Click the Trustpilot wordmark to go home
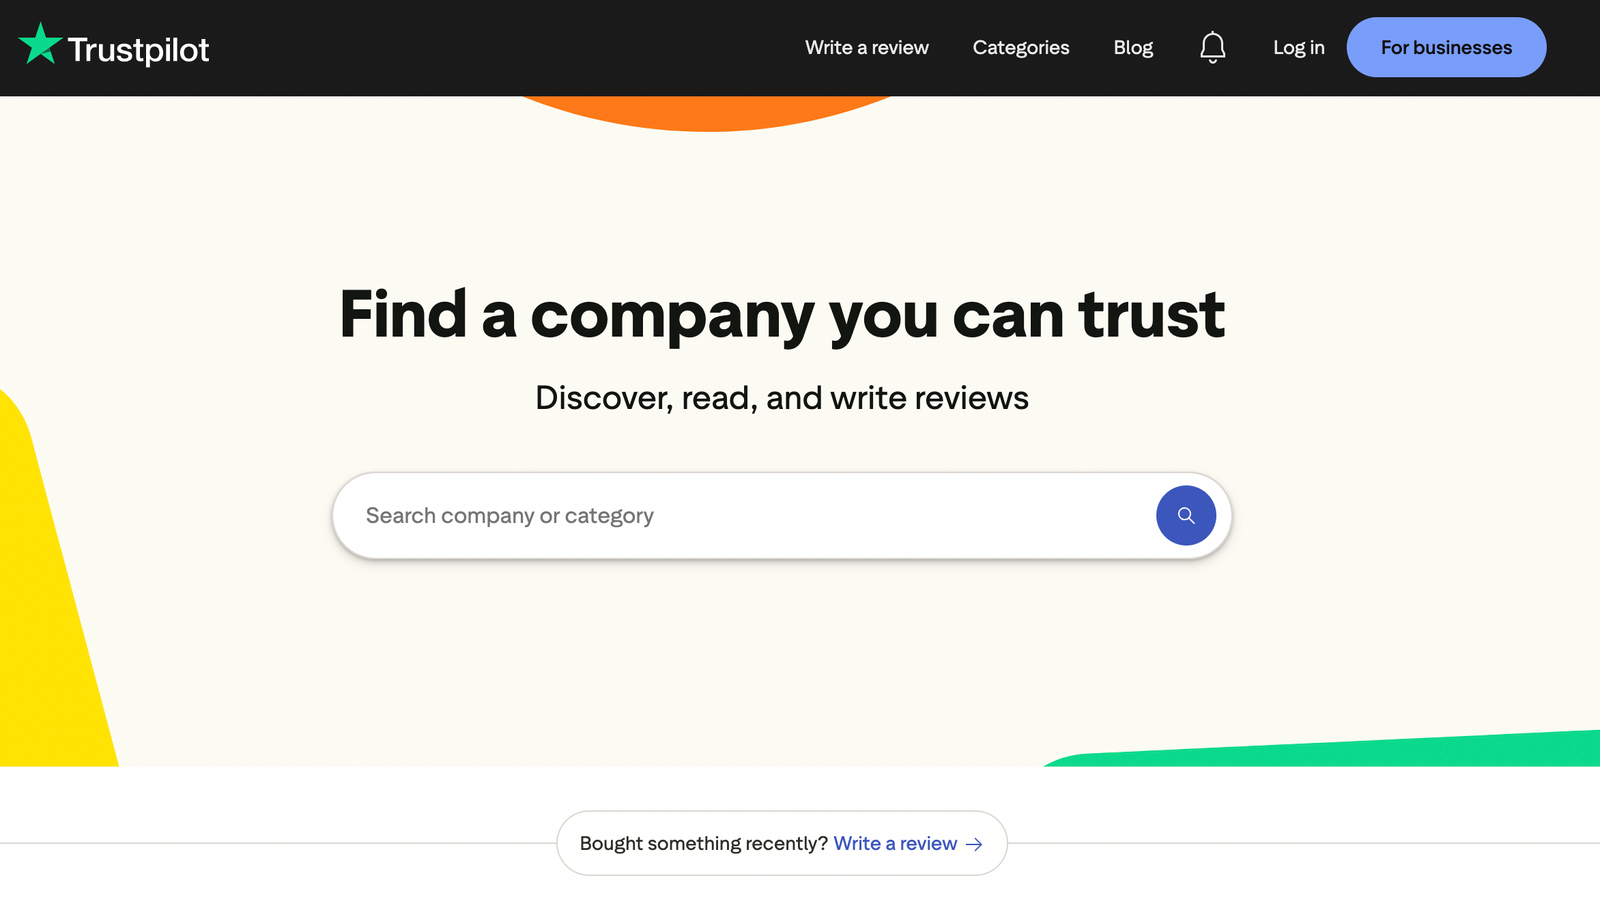1600x919 pixels. (138, 47)
